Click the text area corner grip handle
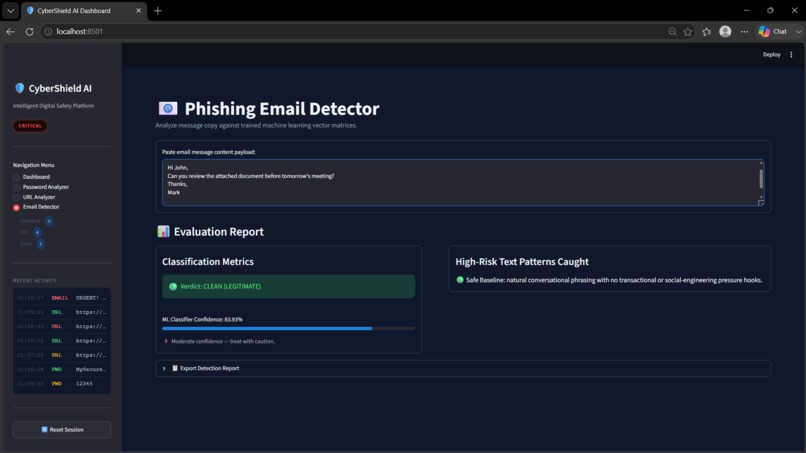806x453 pixels. tap(761, 203)
